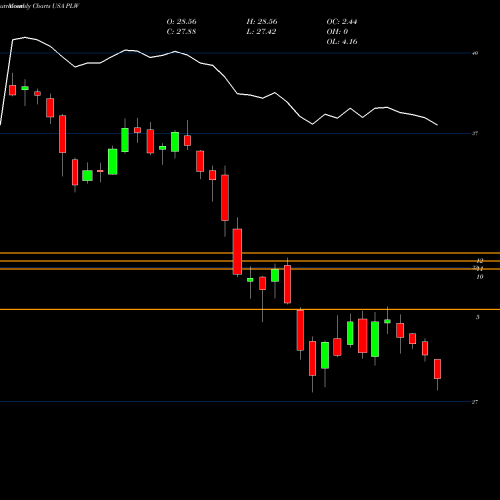500x500 pixels.
Task: Click the OC: 2.44 value
Action: 342,22
